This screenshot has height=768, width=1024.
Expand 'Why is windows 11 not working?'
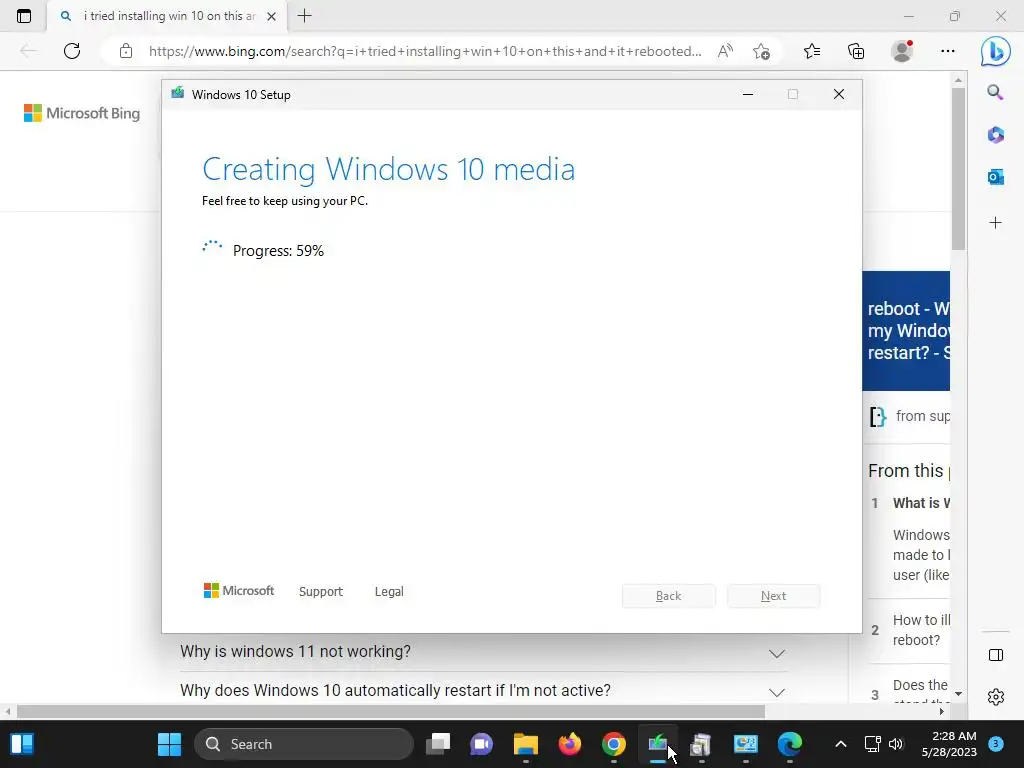483,652
